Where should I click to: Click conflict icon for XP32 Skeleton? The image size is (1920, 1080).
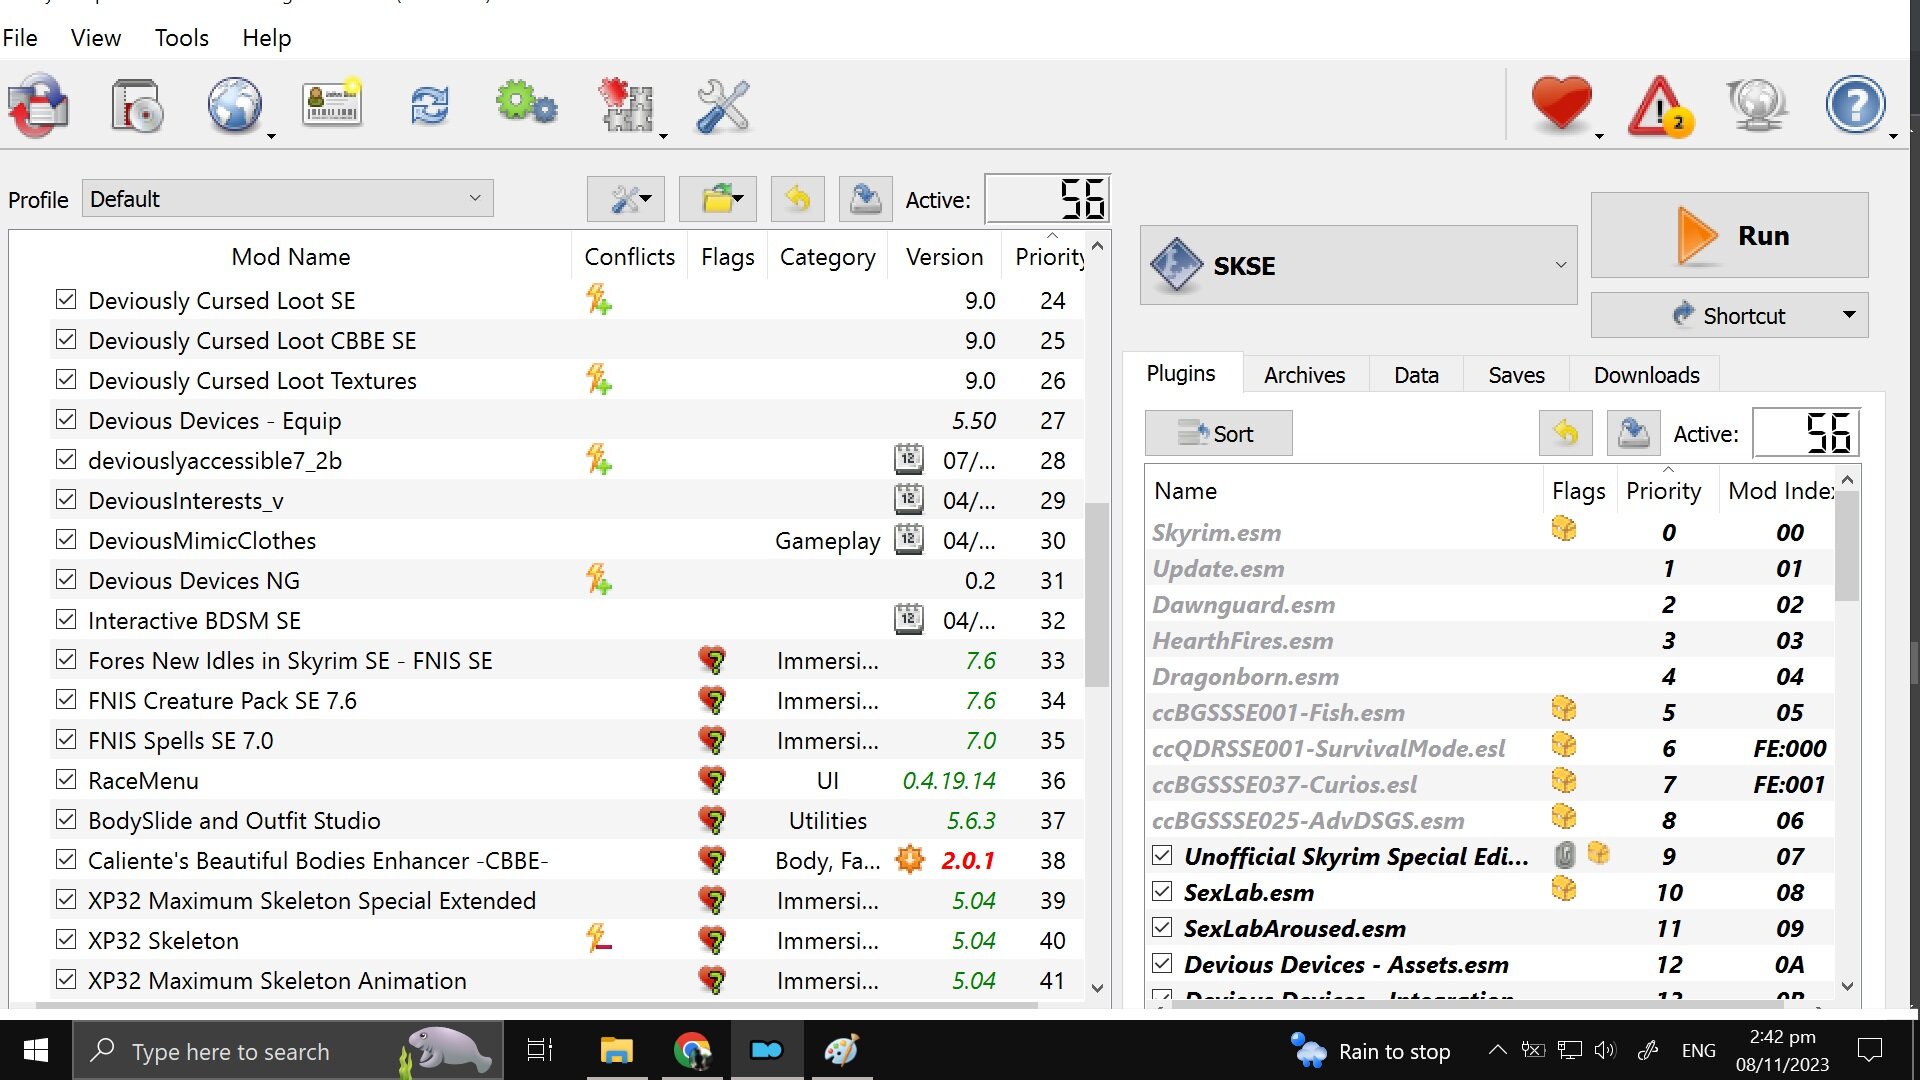(x=598, y=940)
